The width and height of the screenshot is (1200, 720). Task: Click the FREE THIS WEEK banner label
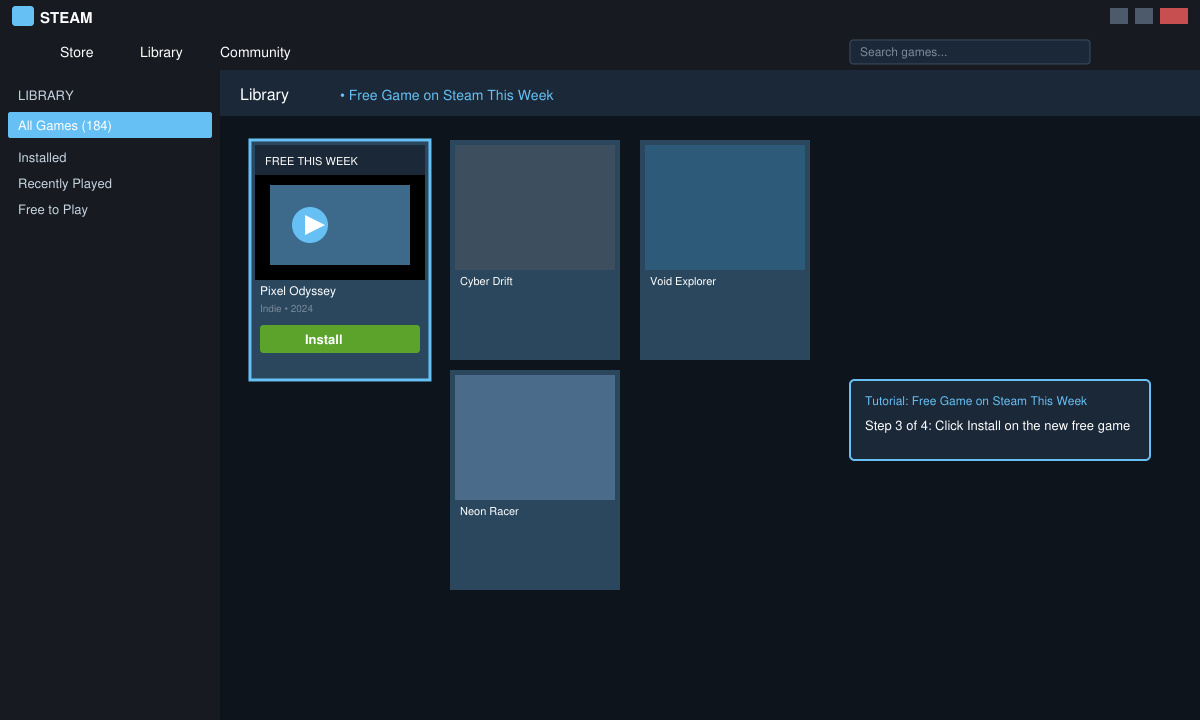(x=311, y=161)
